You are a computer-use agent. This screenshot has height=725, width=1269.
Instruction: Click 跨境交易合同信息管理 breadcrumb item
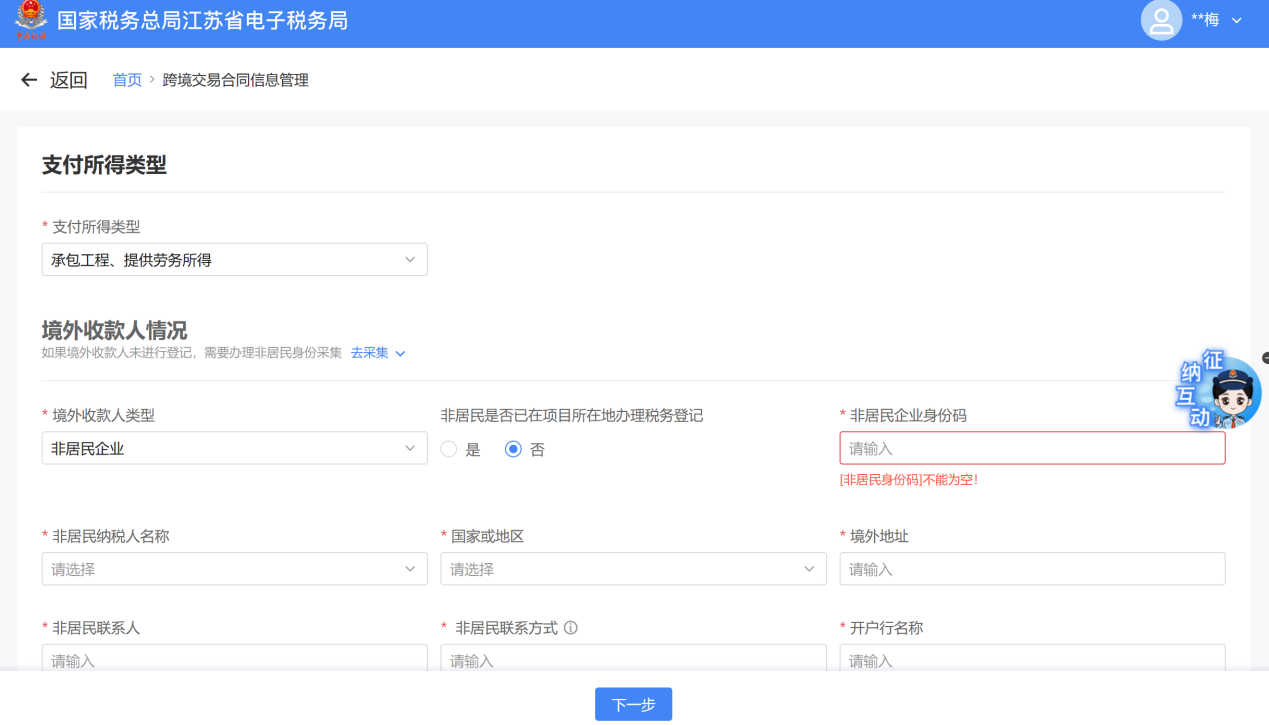coord(235,80)
